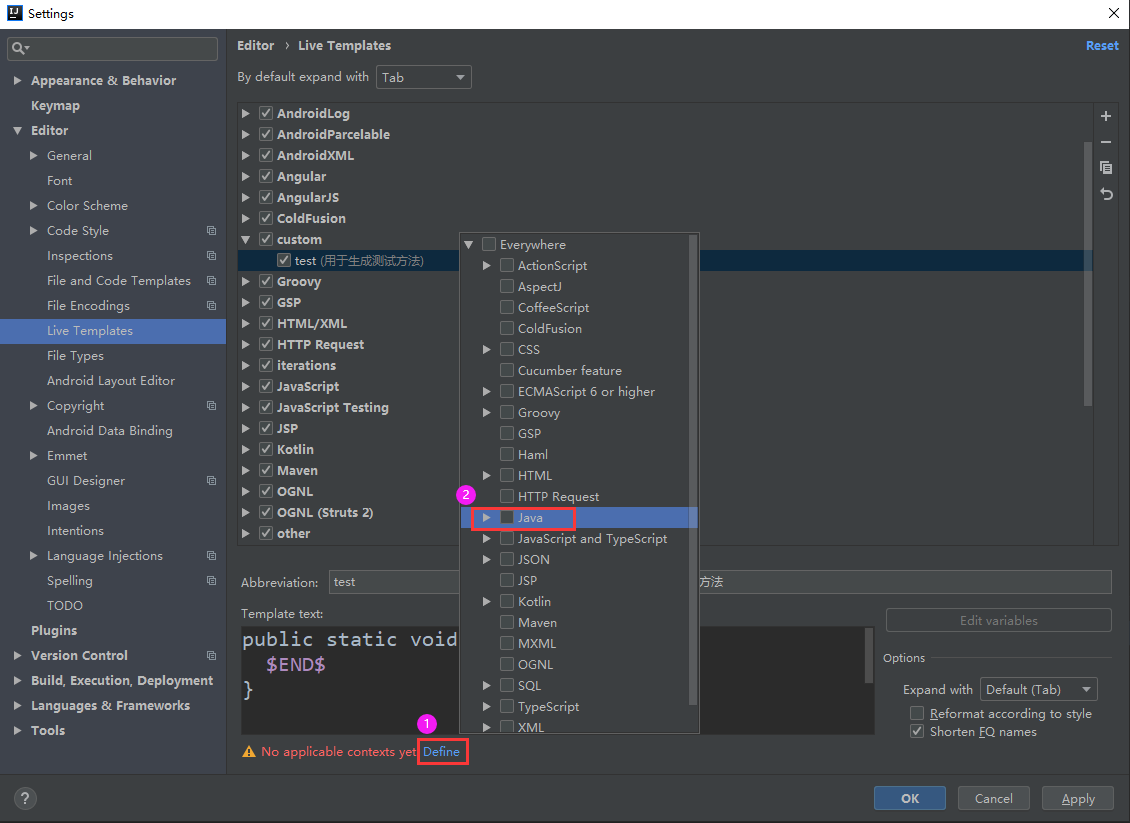Click the warning triangle icon near contexts message
The image size is (1130, 823).
(x=249, y=752)
